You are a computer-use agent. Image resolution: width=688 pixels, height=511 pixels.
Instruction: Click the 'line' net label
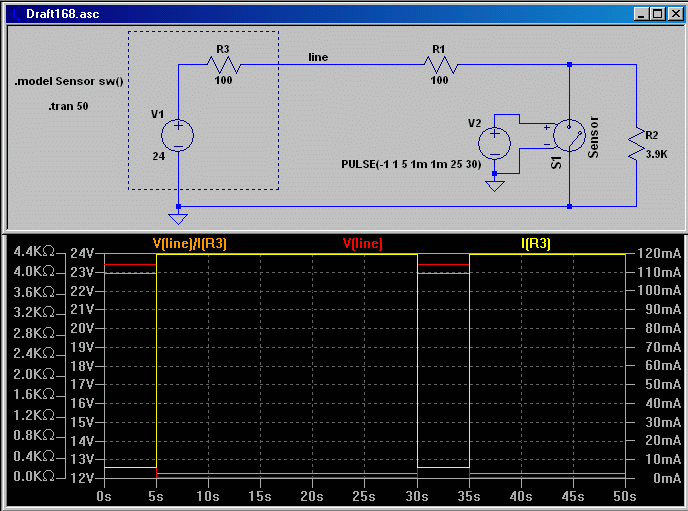click(x=318, y=57)
